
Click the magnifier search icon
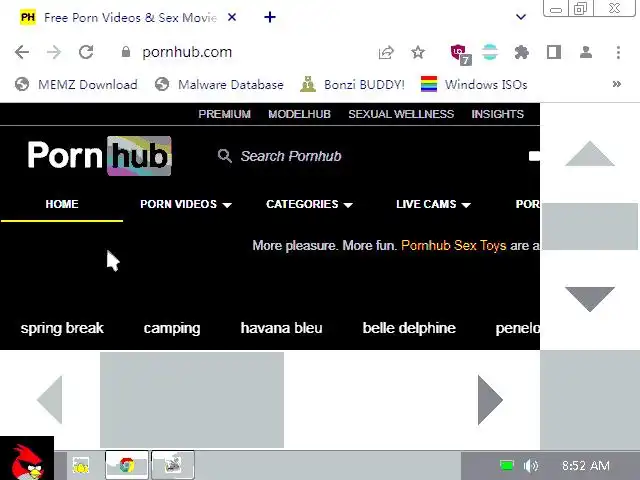click(224, 156)
